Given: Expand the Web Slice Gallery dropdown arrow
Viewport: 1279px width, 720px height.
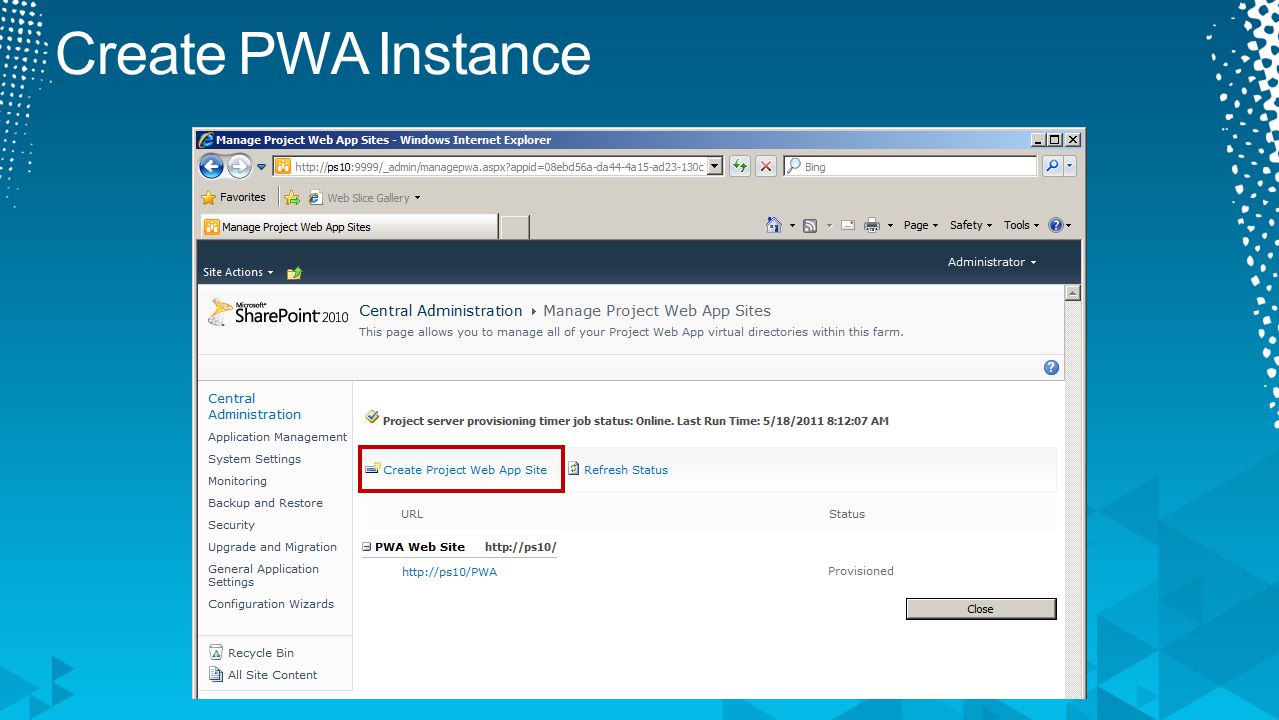Looking at the screenshot, I should (417, 198).
